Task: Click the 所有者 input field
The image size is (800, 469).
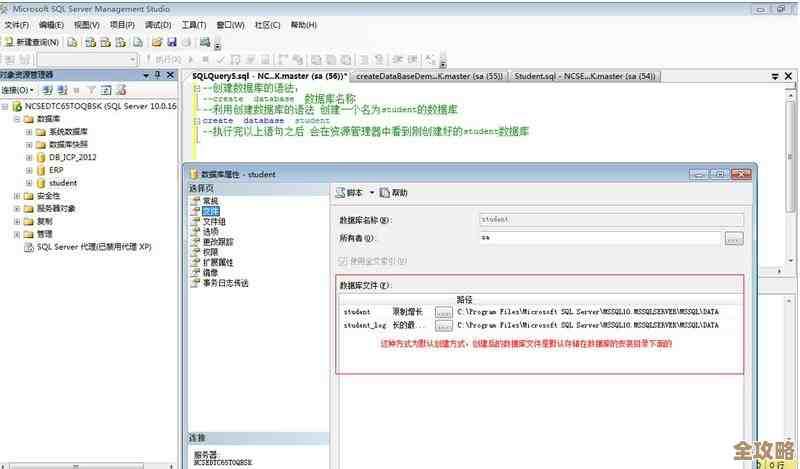Action: [601, 238]
